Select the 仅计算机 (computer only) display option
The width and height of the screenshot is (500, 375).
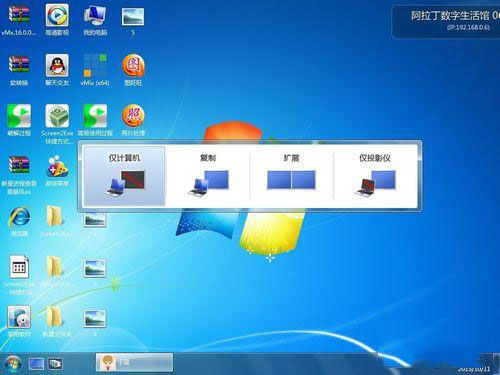tap(124, 176)
